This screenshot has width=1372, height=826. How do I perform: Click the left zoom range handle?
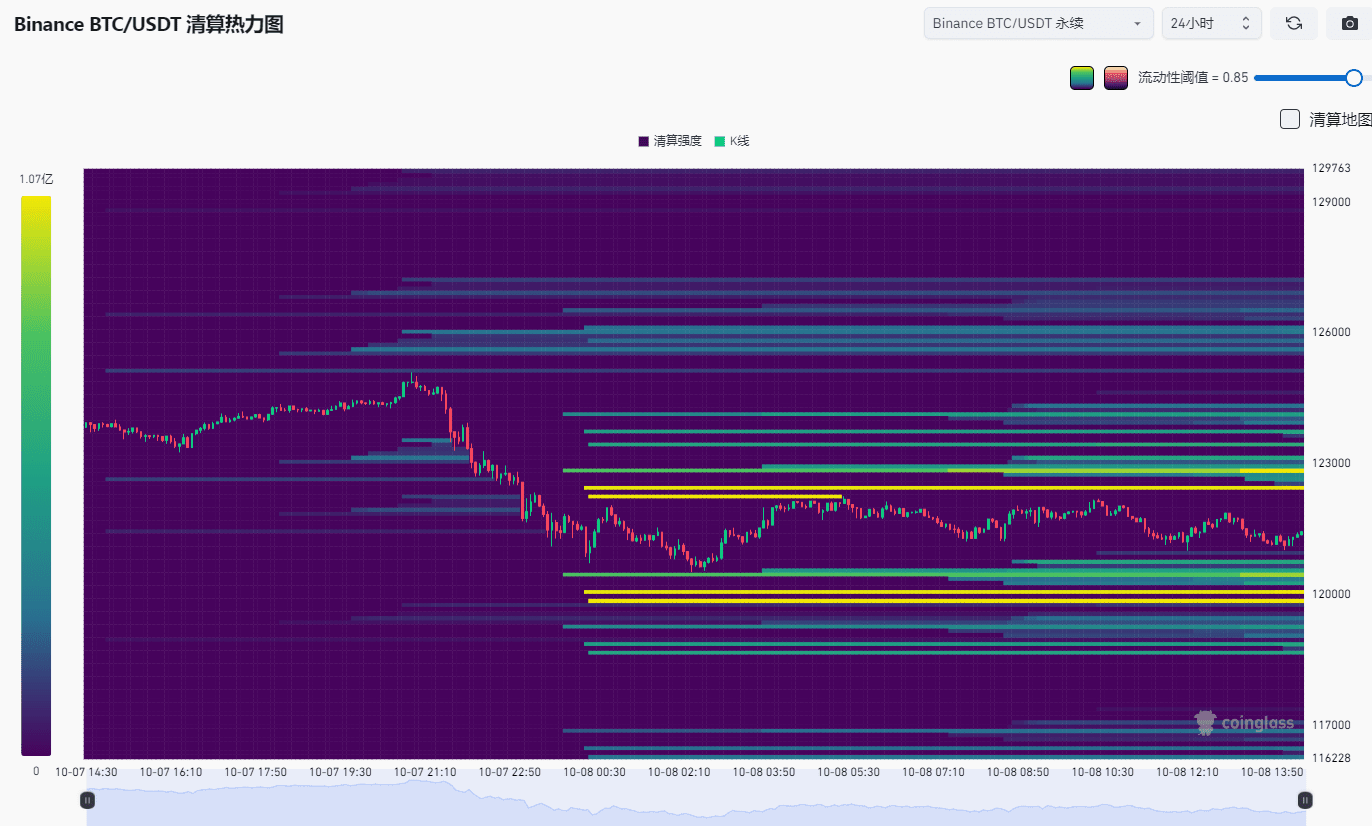(88, 800)
